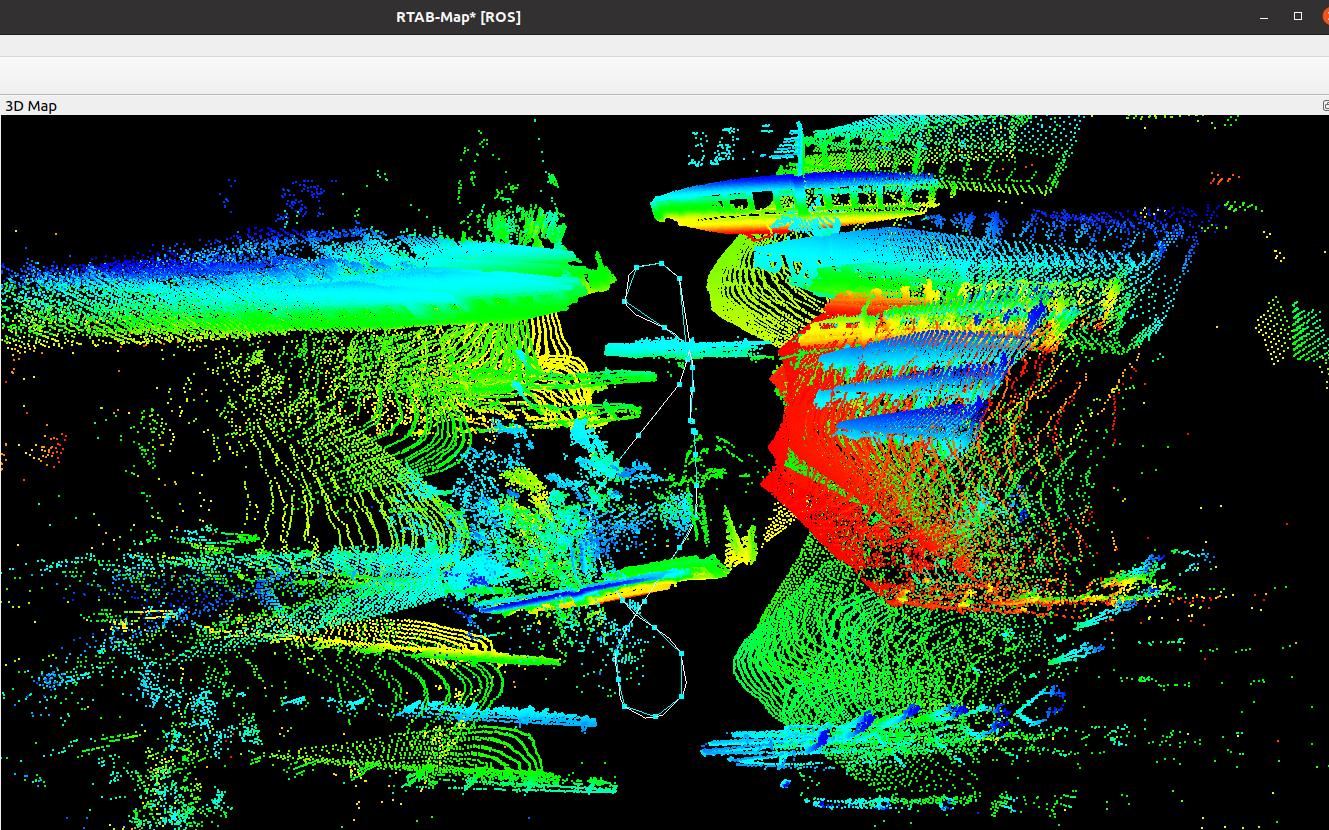Click the blank toolbar area above 3D Map
The image size is (1329, 830).
point(600,75)
